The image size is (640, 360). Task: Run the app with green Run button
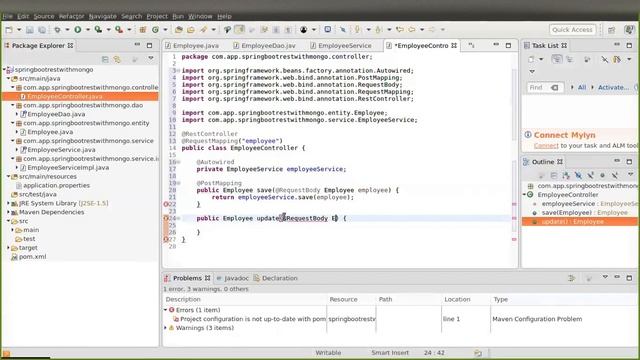tap(78, 29)
